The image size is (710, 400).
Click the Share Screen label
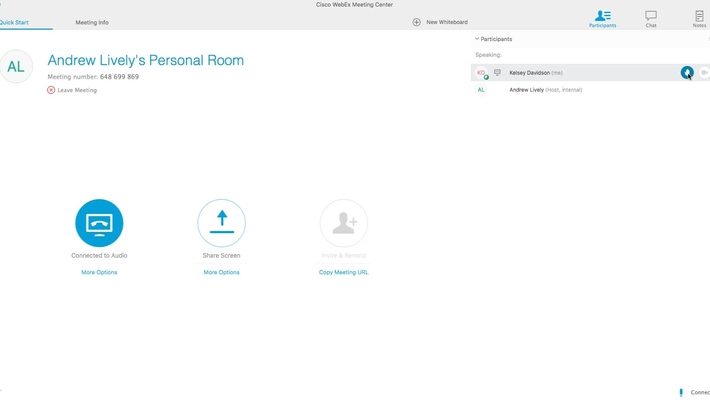pos(221,255)
